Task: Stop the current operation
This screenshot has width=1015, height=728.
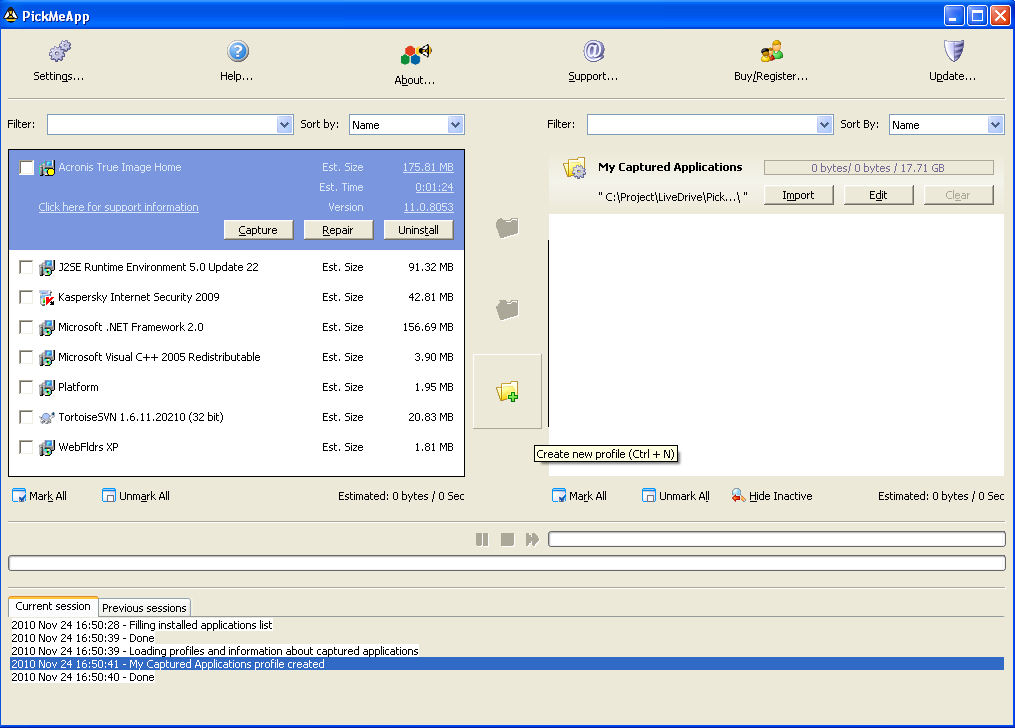Action: tap(508, 539)
